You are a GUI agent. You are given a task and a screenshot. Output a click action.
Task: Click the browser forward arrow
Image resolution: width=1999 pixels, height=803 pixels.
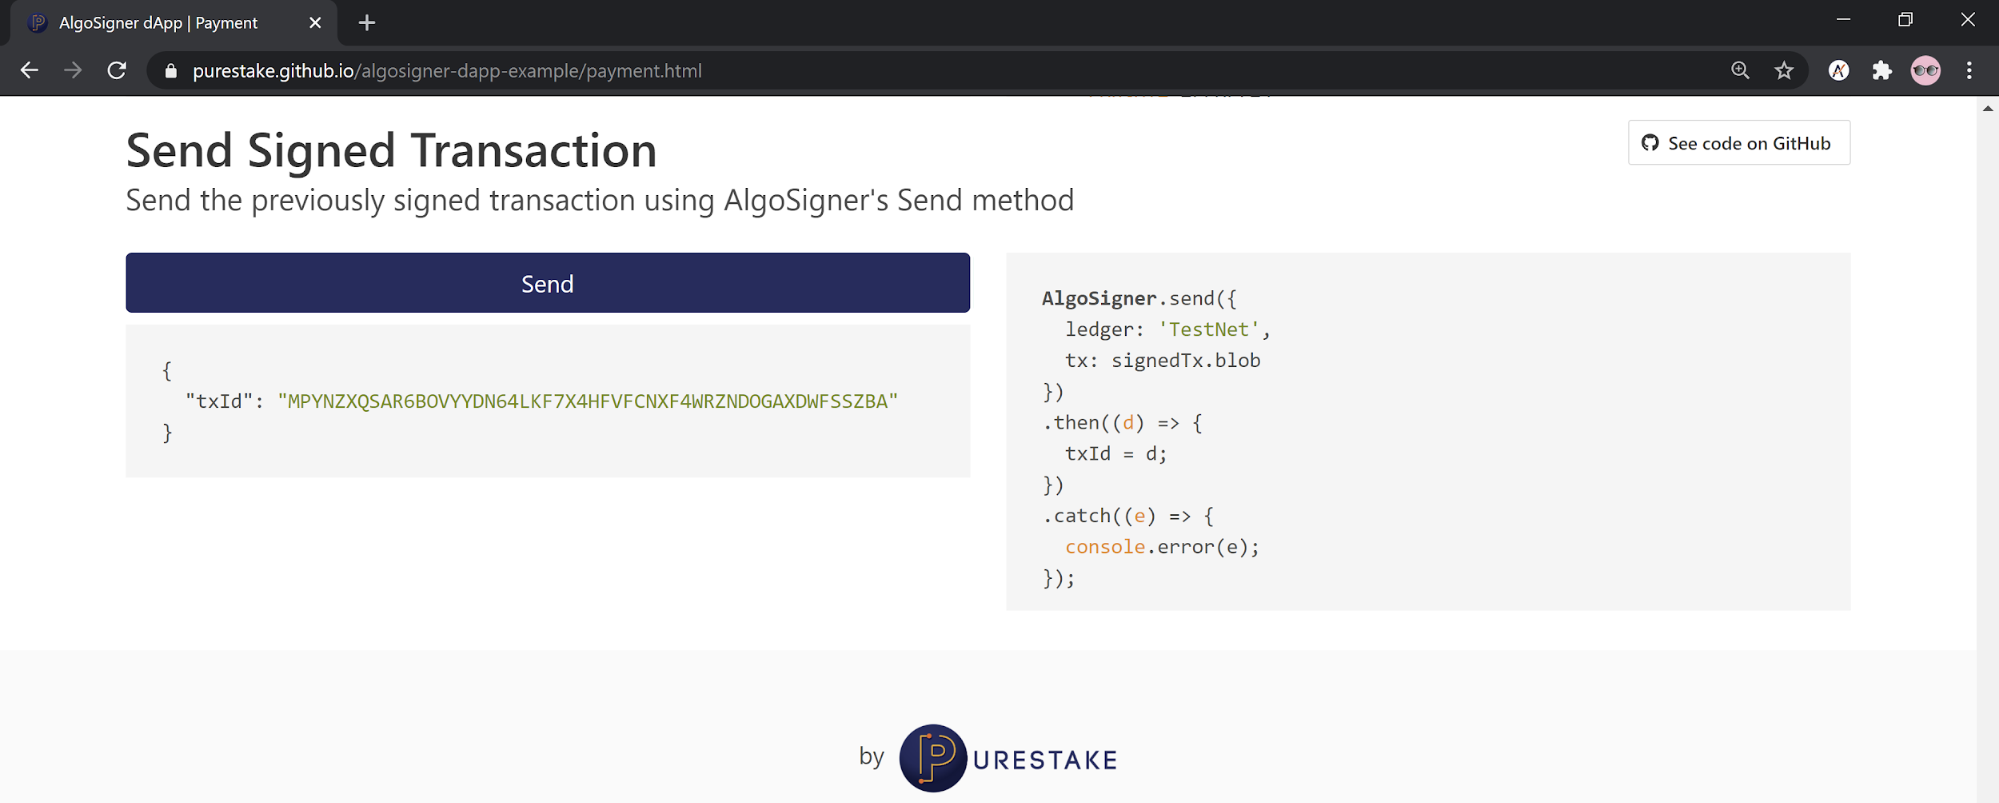pyautogui.click(x=73, y=70)
